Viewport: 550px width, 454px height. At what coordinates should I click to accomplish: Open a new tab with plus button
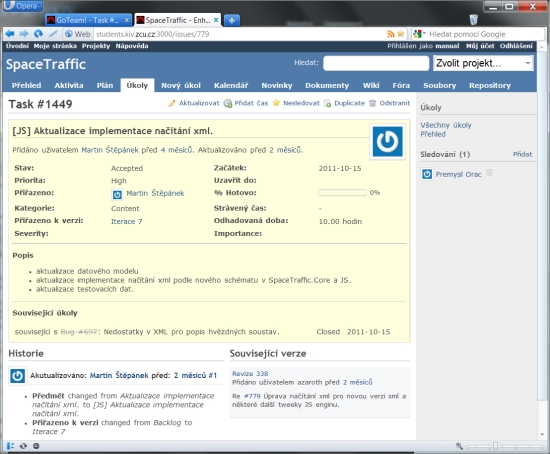pos(232,20)
